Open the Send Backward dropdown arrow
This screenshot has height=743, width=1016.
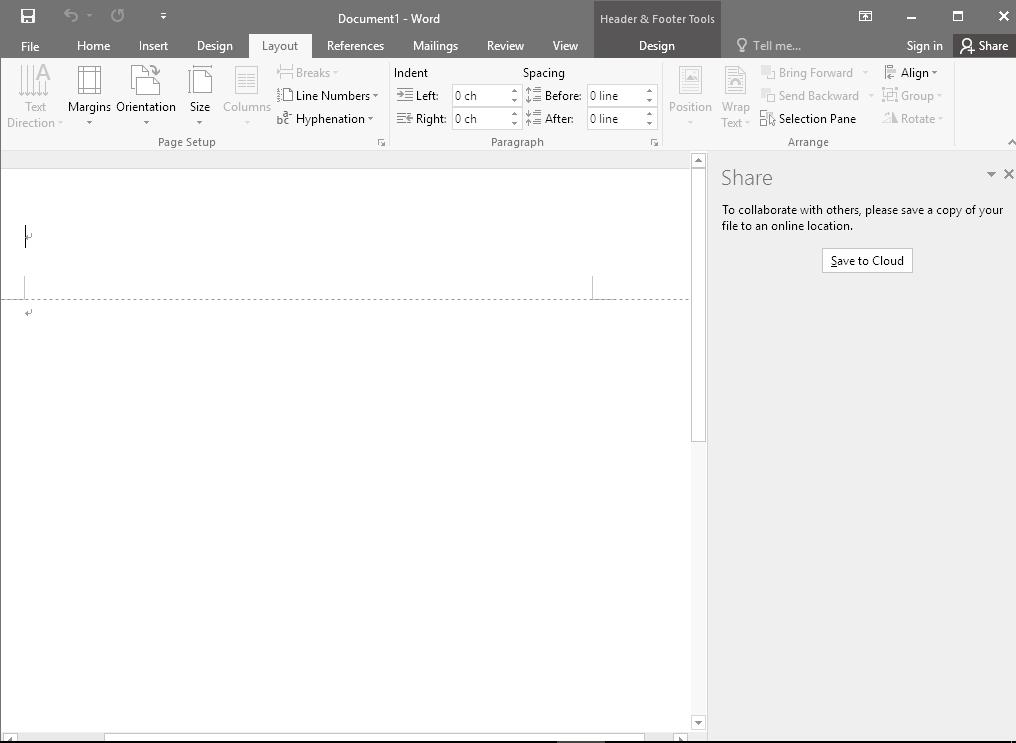[x=871, y=96]
